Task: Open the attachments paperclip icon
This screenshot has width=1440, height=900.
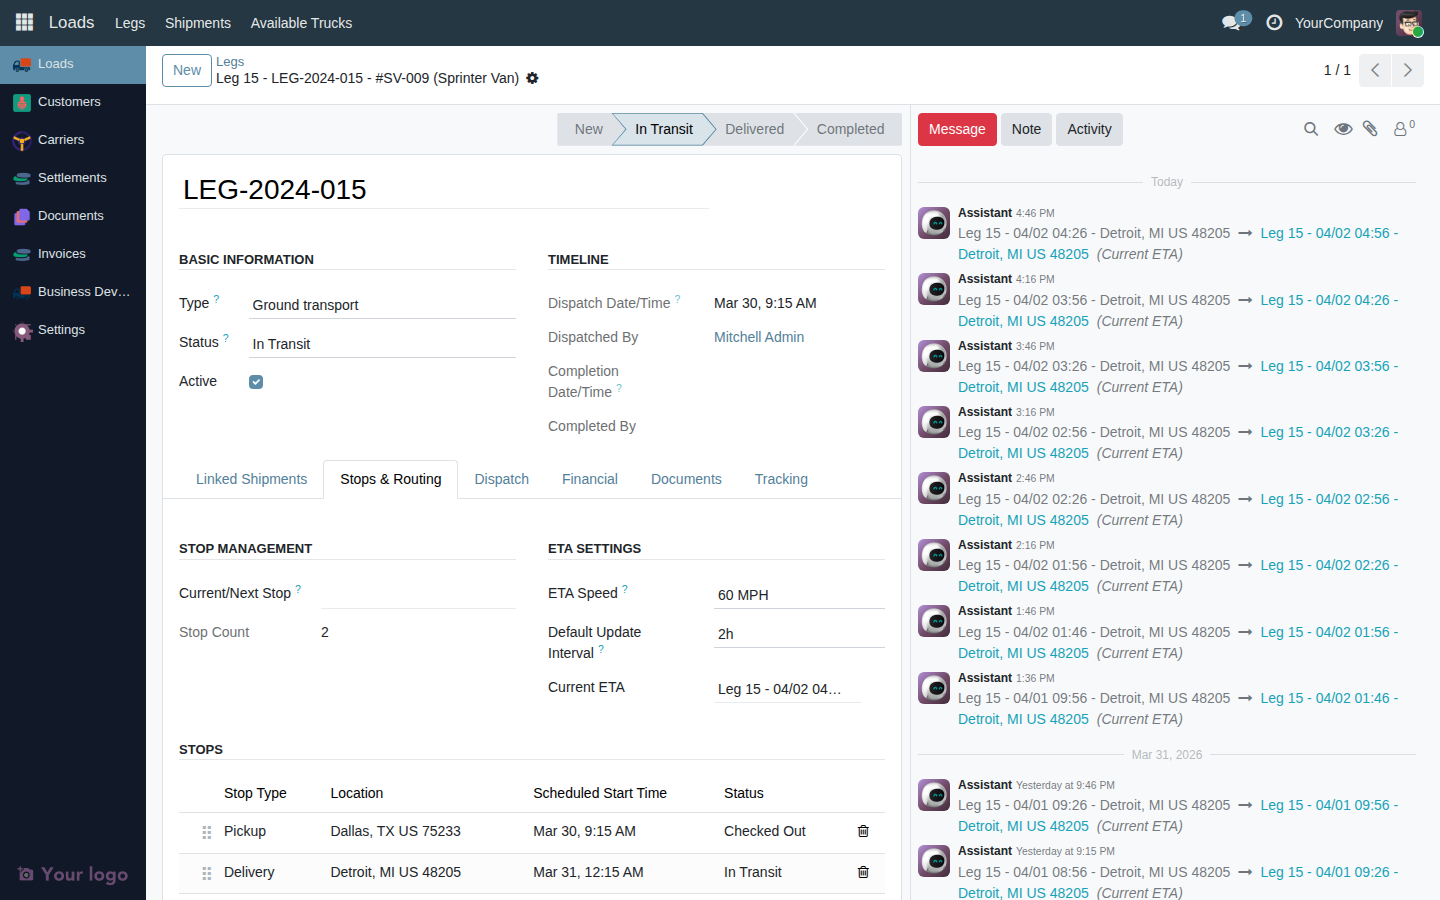Action: [x=1371, y=129]
